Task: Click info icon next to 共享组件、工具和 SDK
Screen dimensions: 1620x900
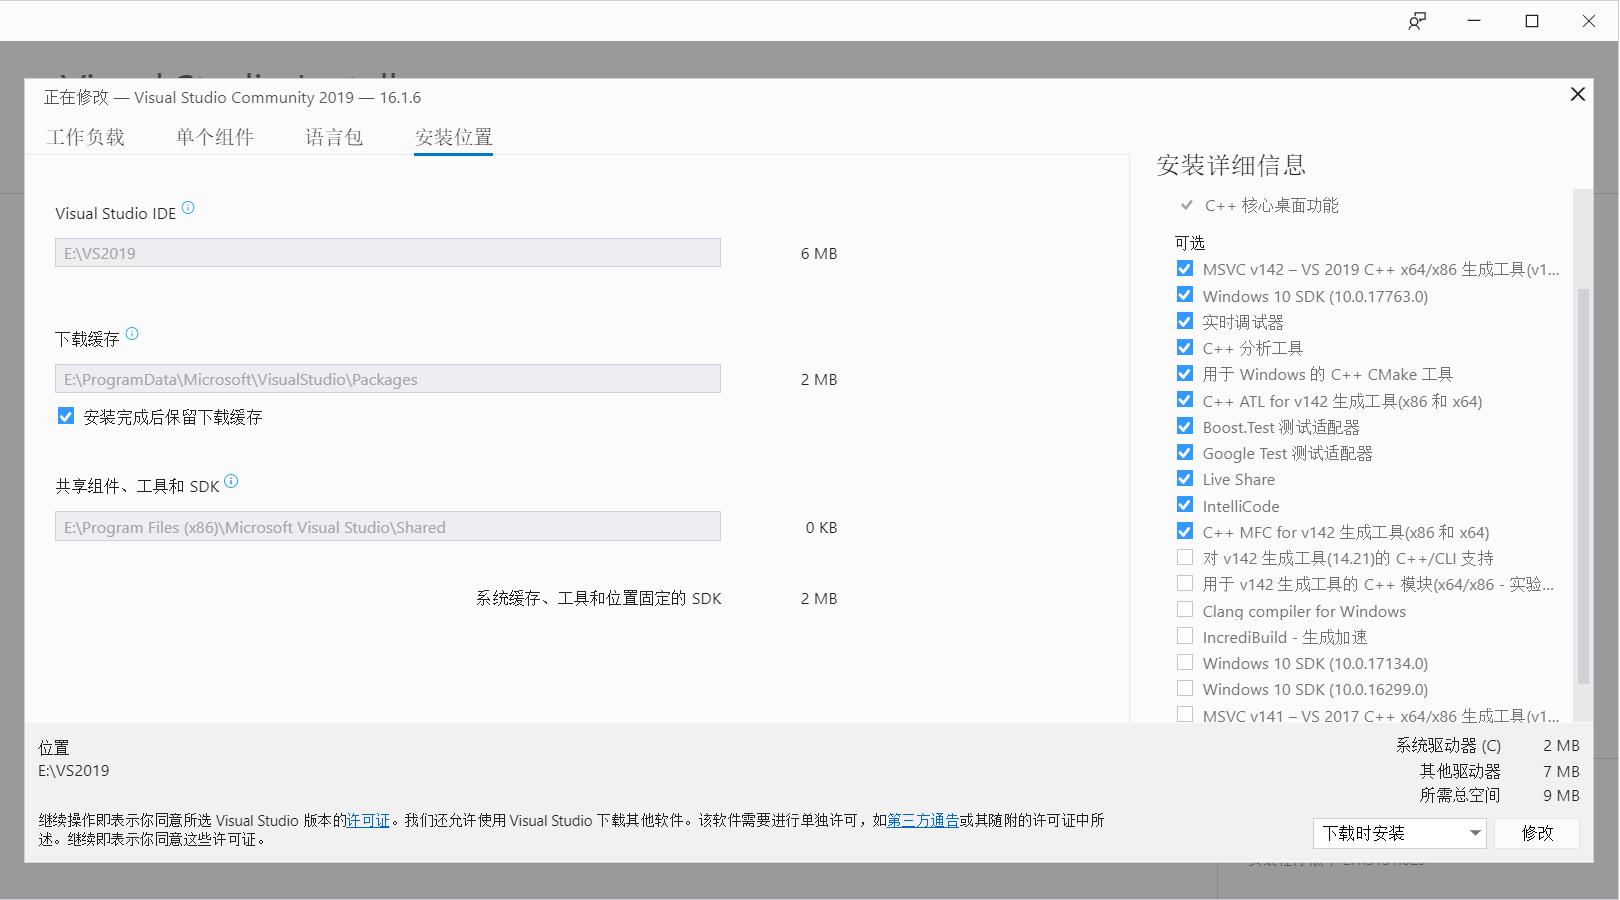Action: [231, 481]
